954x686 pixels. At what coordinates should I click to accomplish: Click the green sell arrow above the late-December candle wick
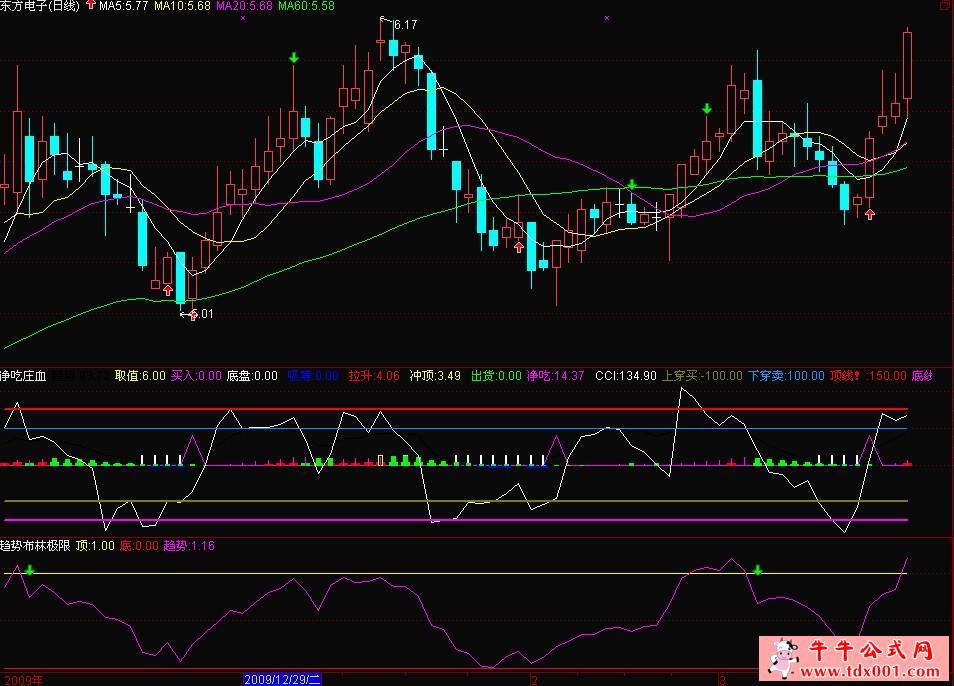294,58
